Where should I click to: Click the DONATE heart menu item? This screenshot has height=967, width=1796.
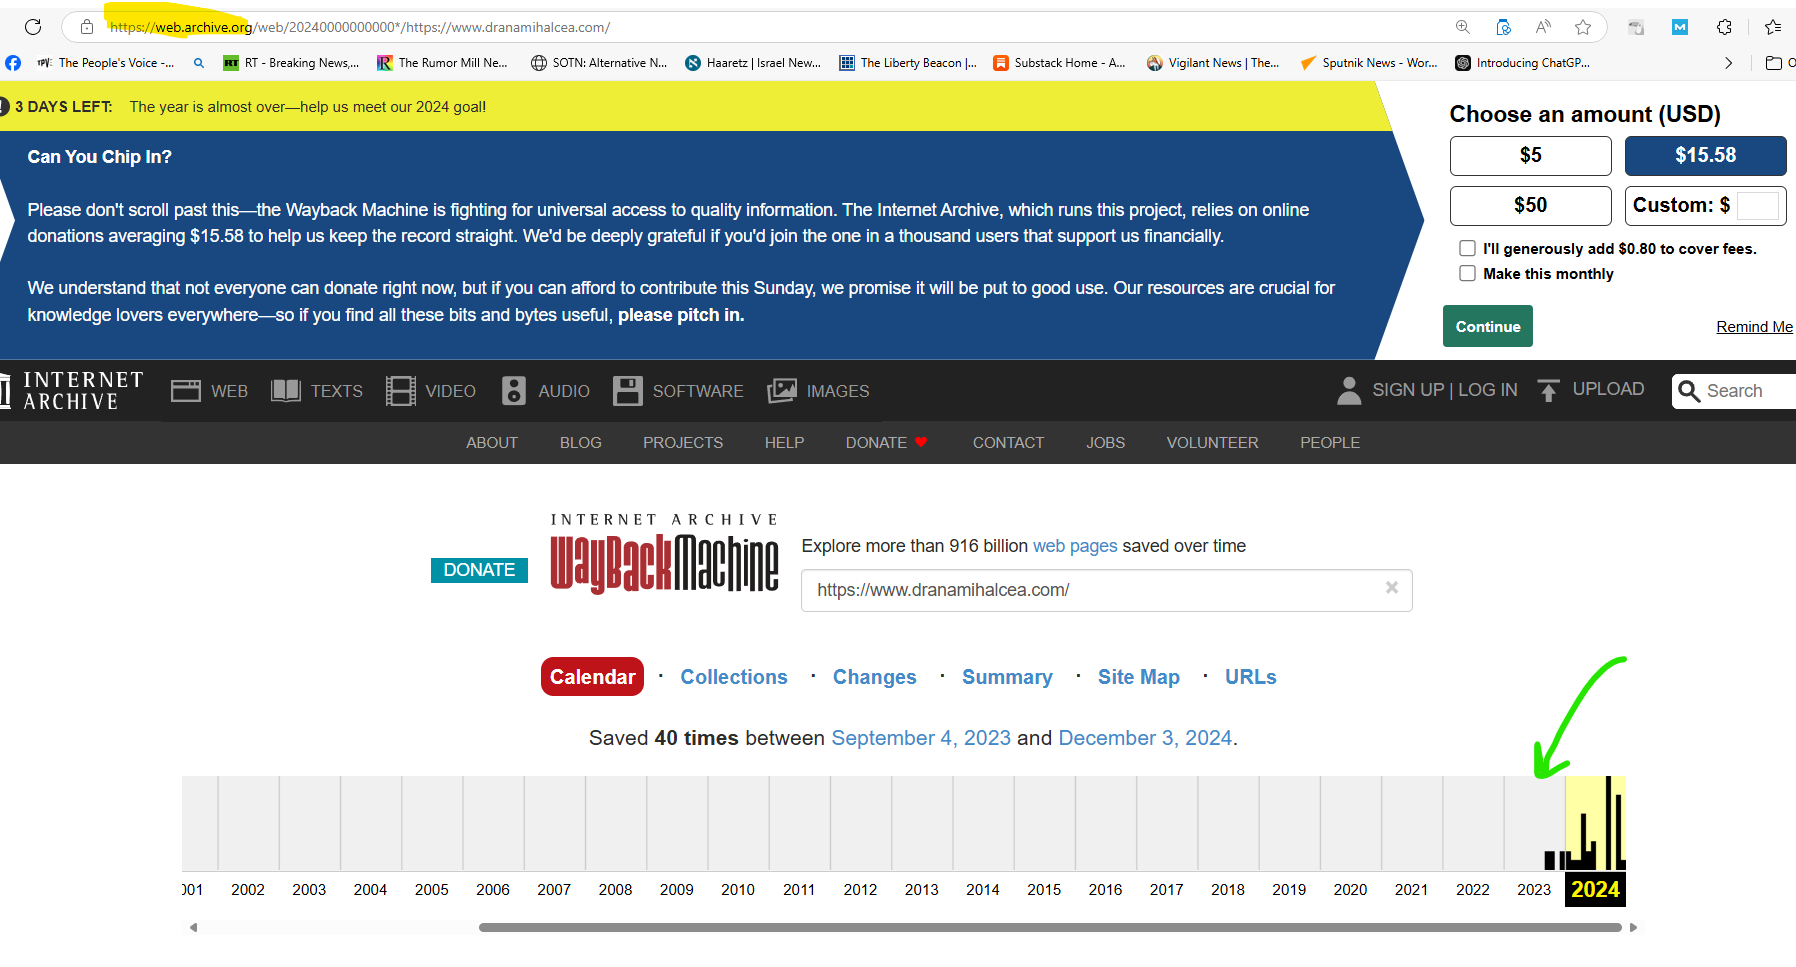point(887,443)
